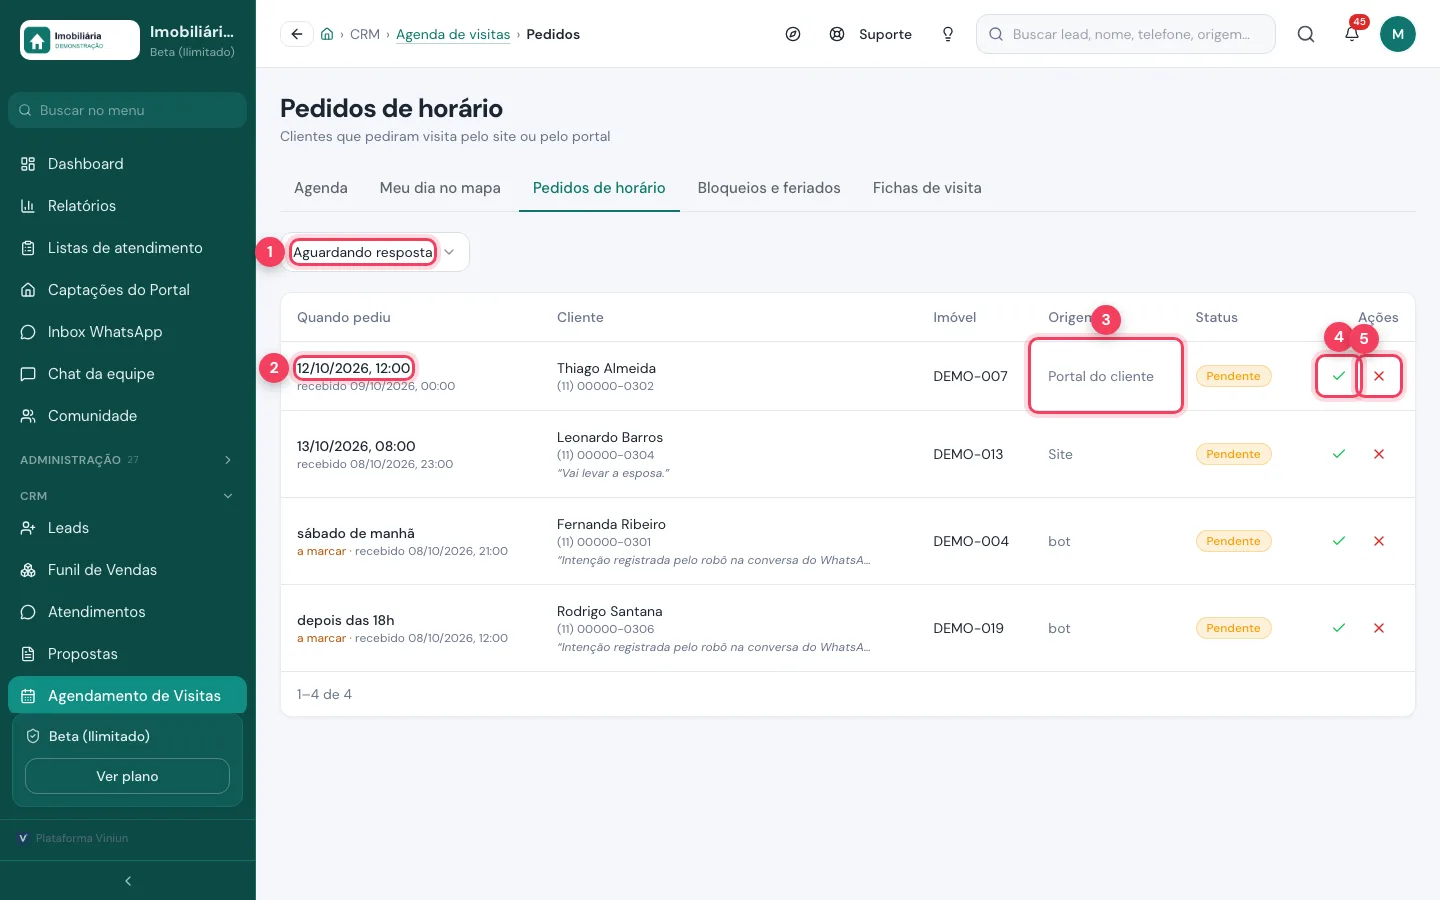
Task: Click the lightbulb tips icon
Action: point(948,34)
